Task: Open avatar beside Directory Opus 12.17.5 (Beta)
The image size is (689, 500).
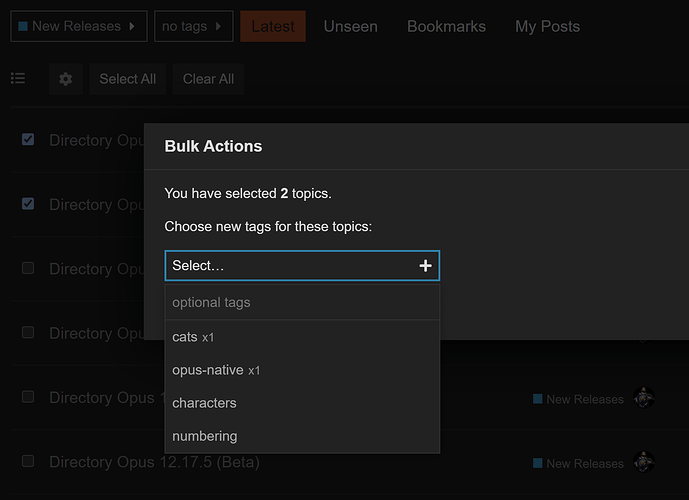Action: click(644, 462)
